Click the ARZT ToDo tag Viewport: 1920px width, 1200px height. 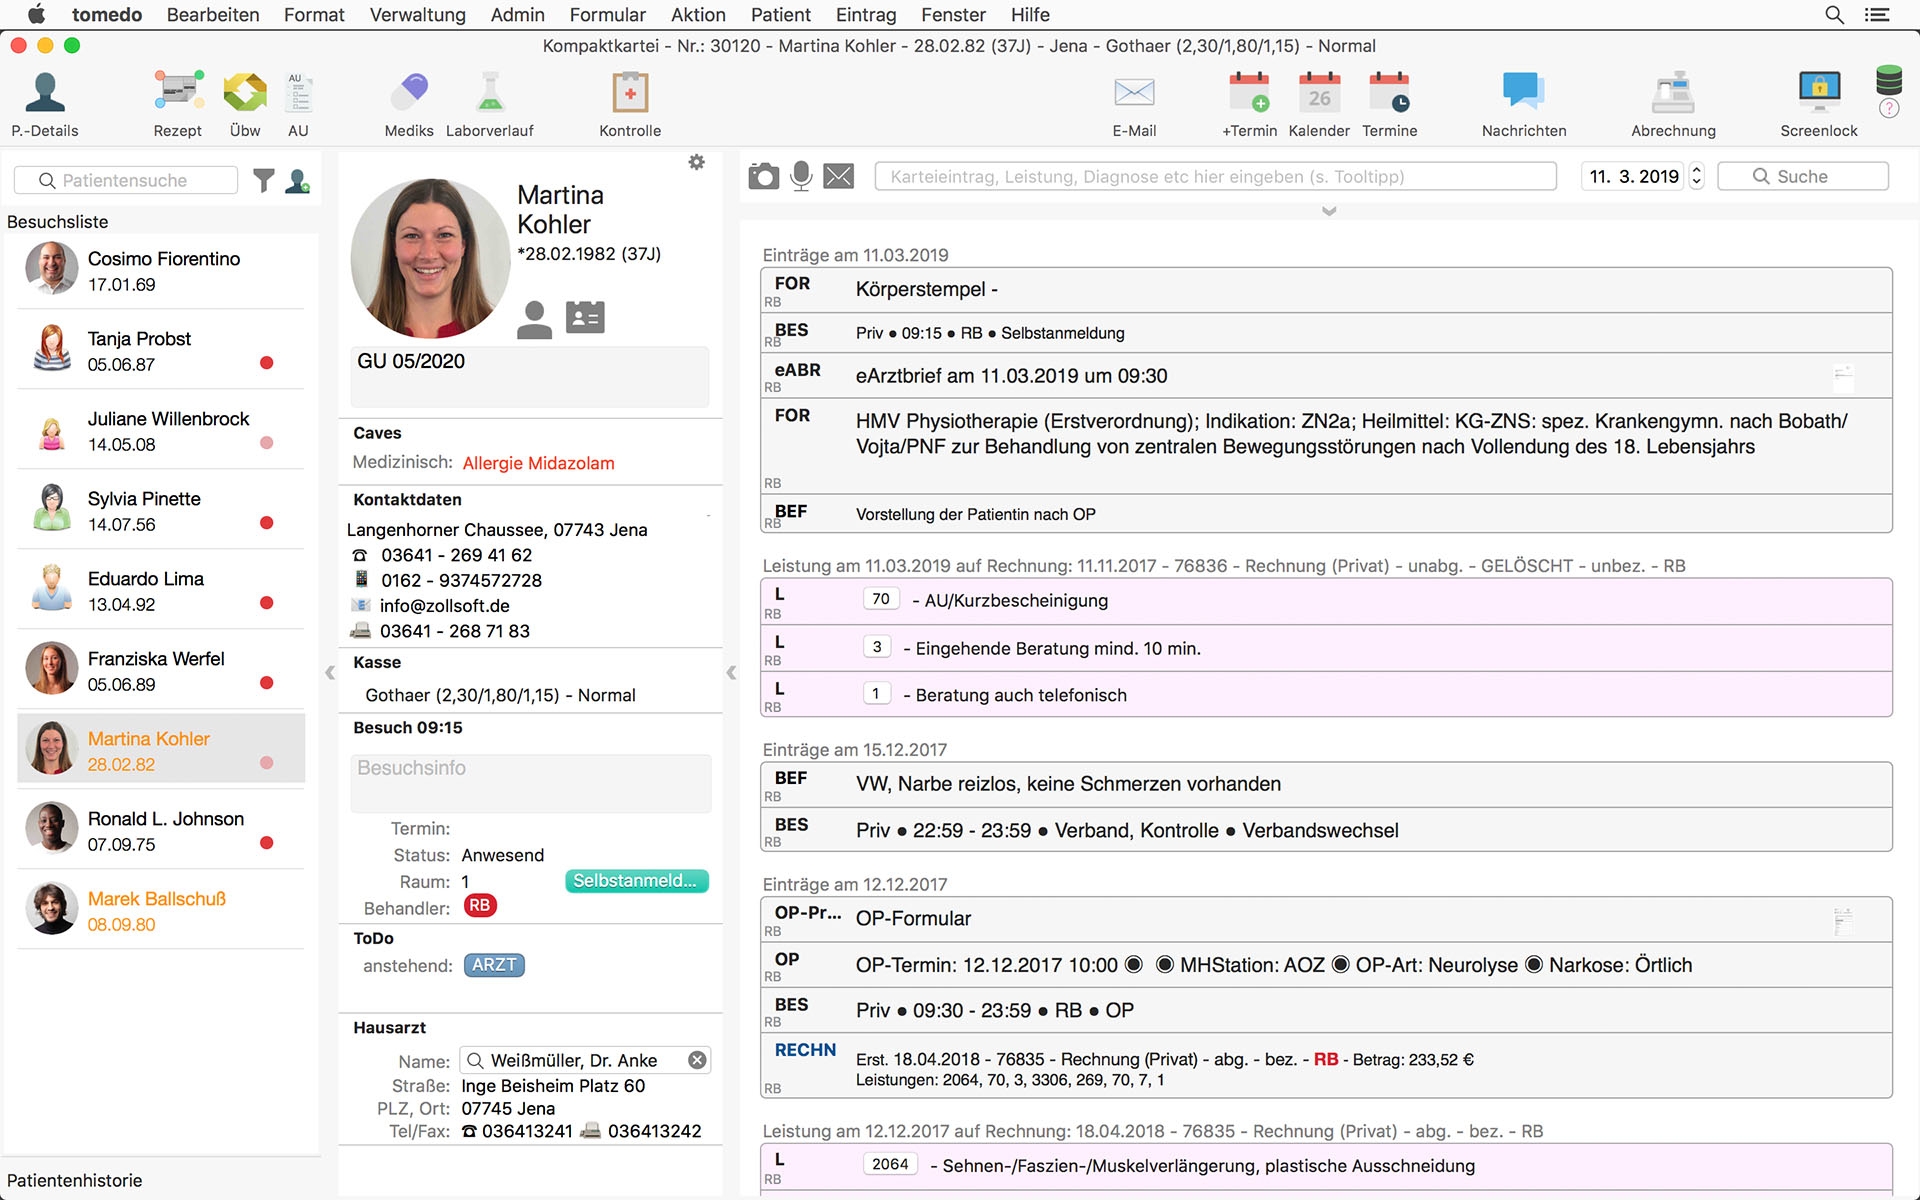pos(494,965)
